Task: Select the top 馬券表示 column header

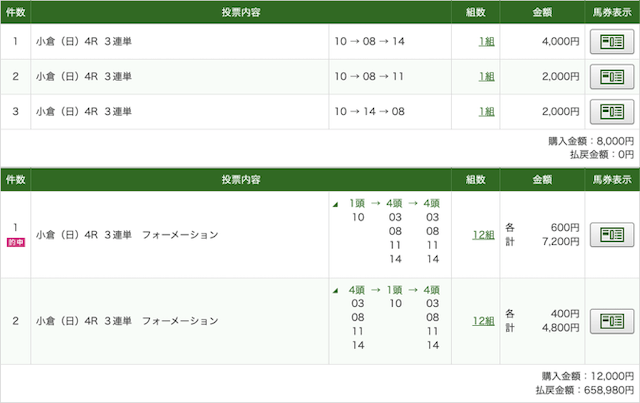Action: coord(612,12)
